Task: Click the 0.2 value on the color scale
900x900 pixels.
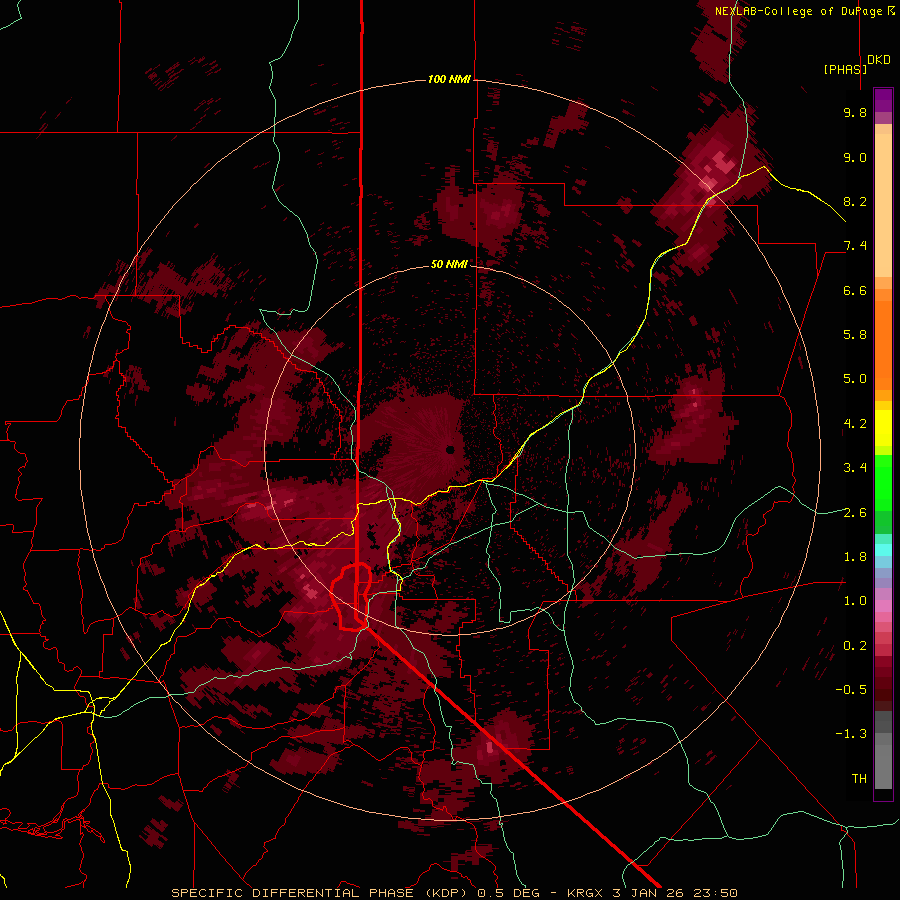Action: [855, 646]
